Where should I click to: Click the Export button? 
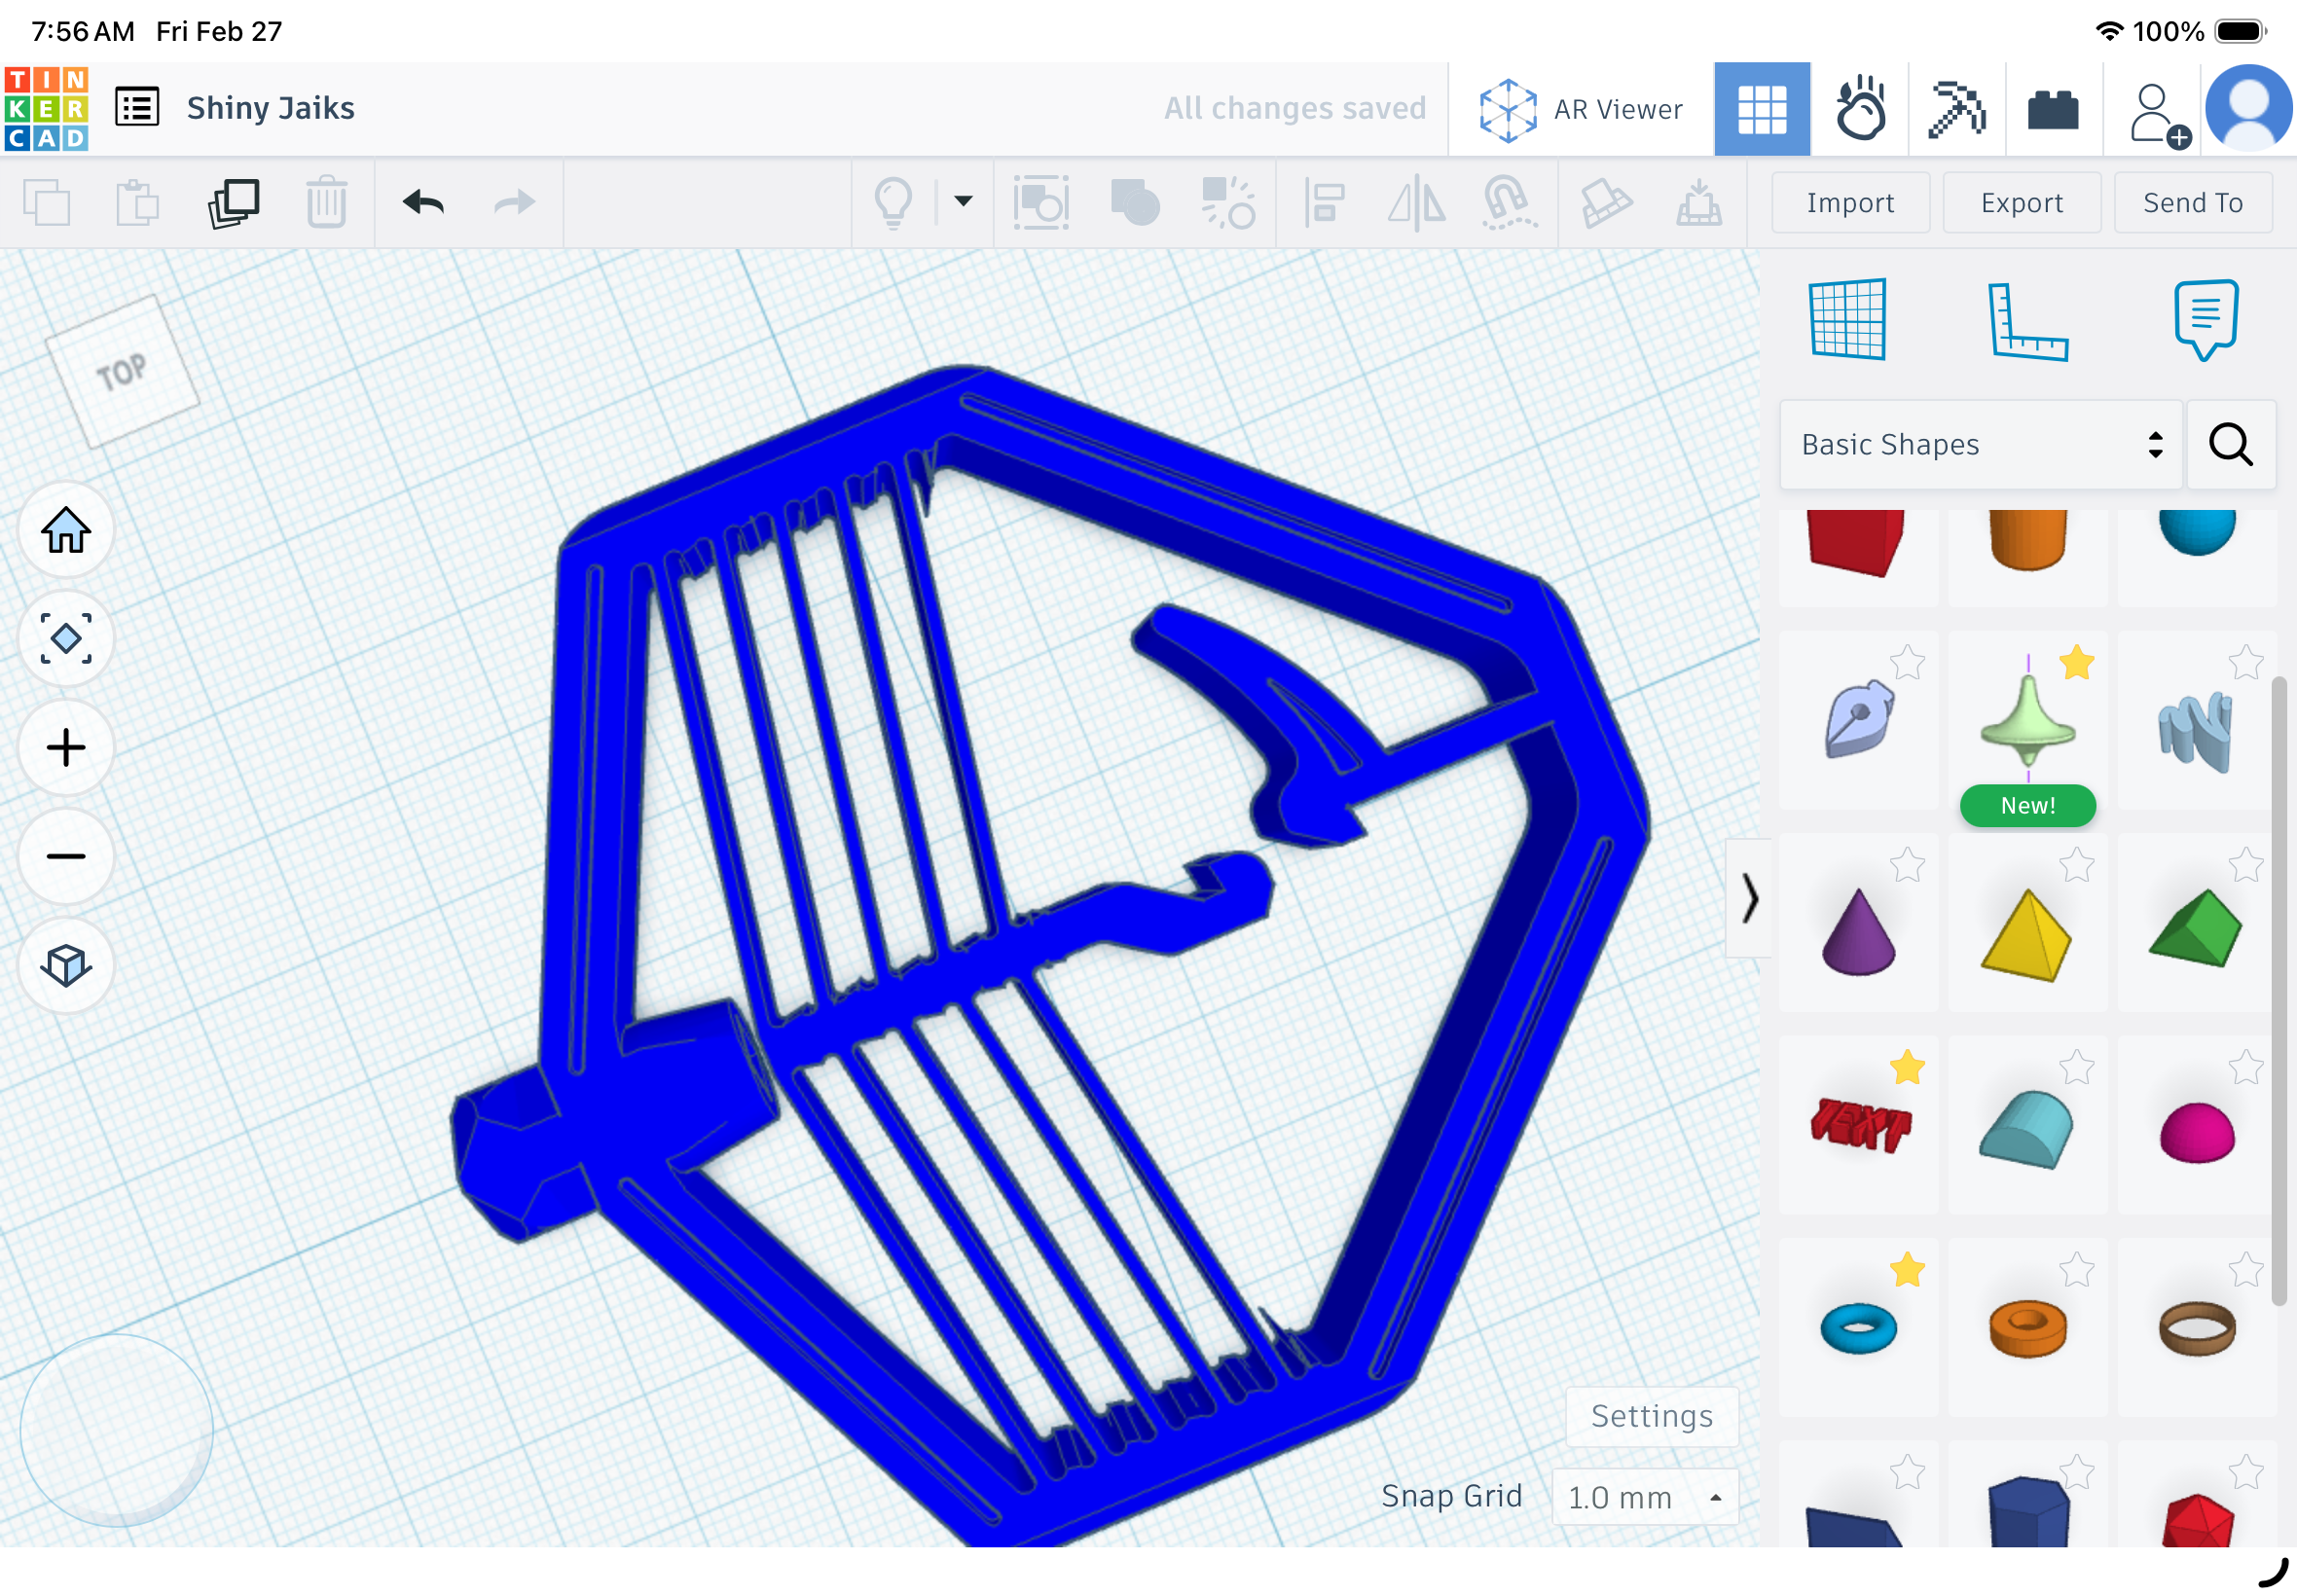click(x=2021, y=203)
